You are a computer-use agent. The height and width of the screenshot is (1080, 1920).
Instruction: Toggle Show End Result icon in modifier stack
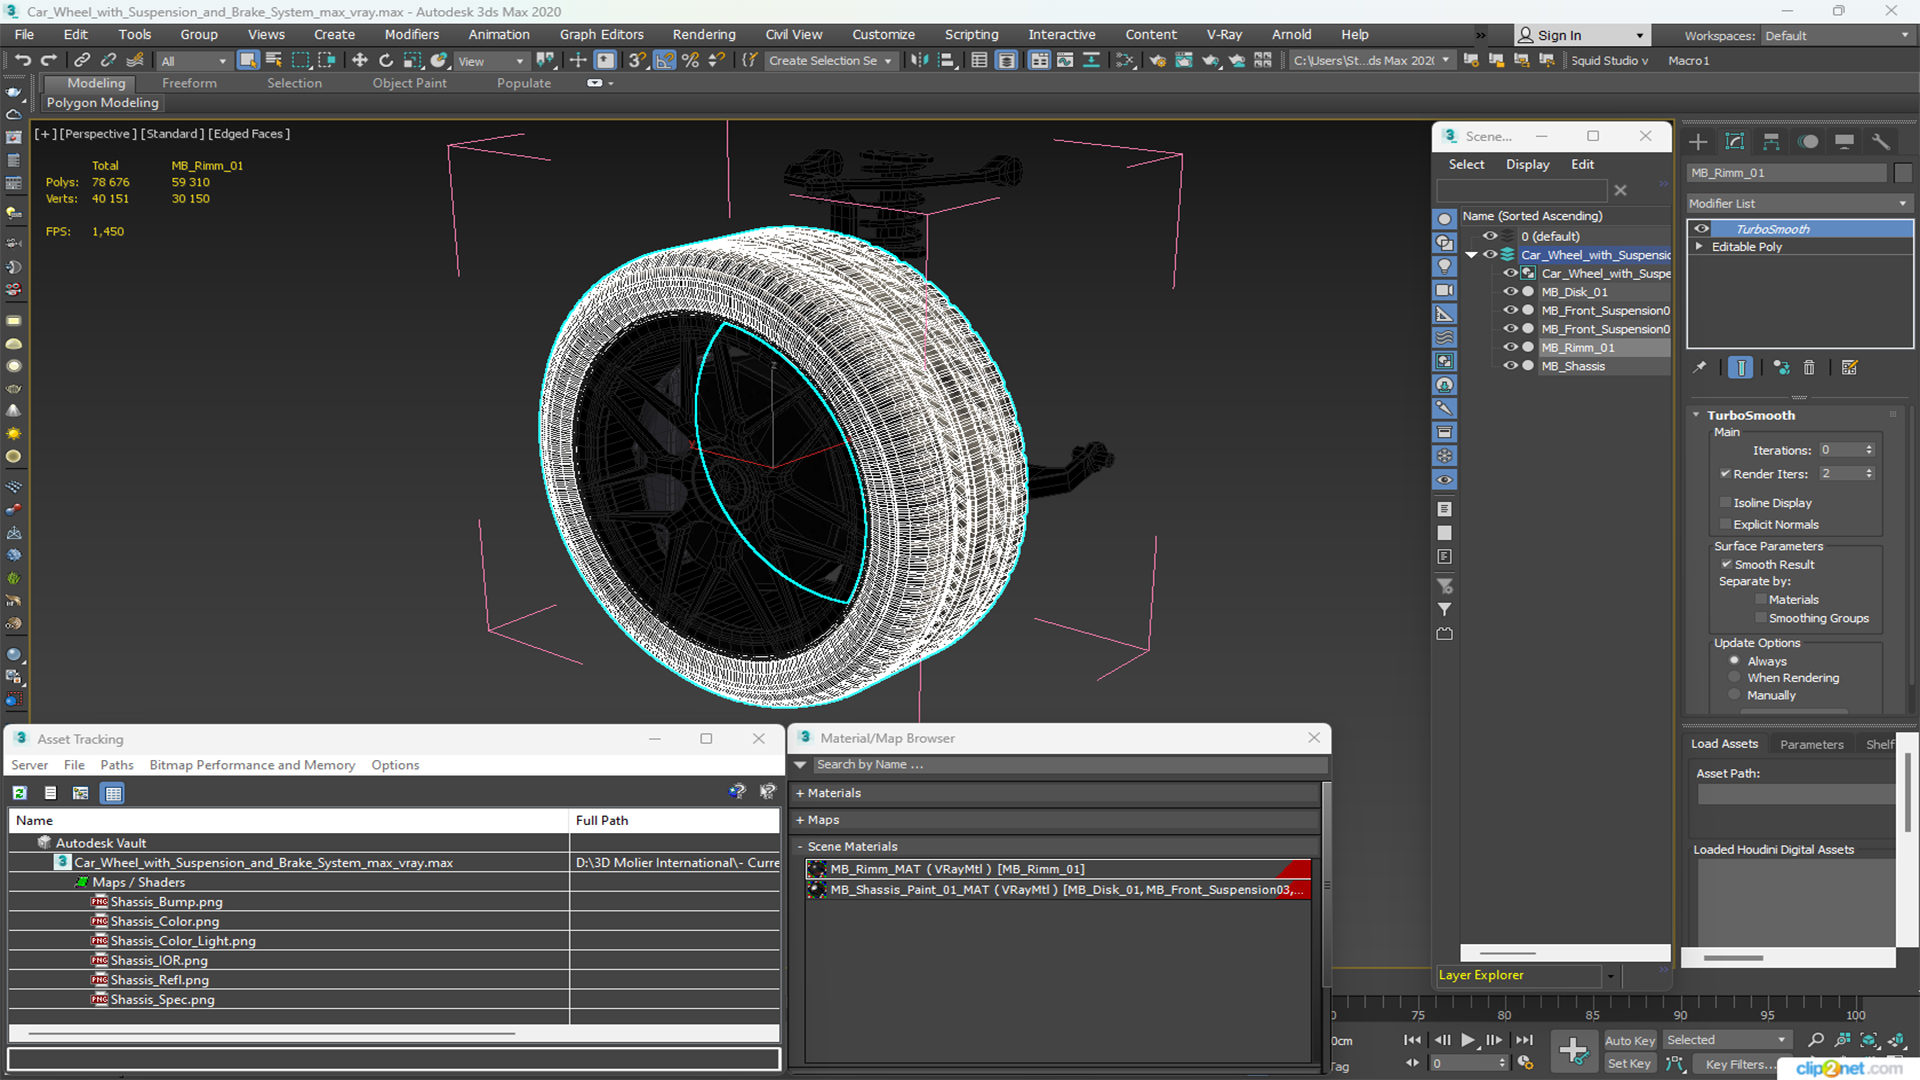coord(1741,367)
